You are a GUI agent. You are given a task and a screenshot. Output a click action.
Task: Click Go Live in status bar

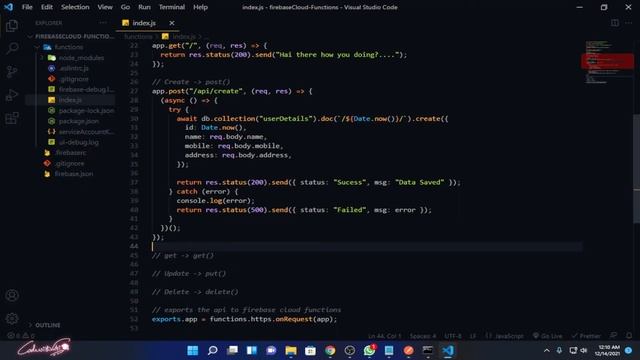coord(548,336)
